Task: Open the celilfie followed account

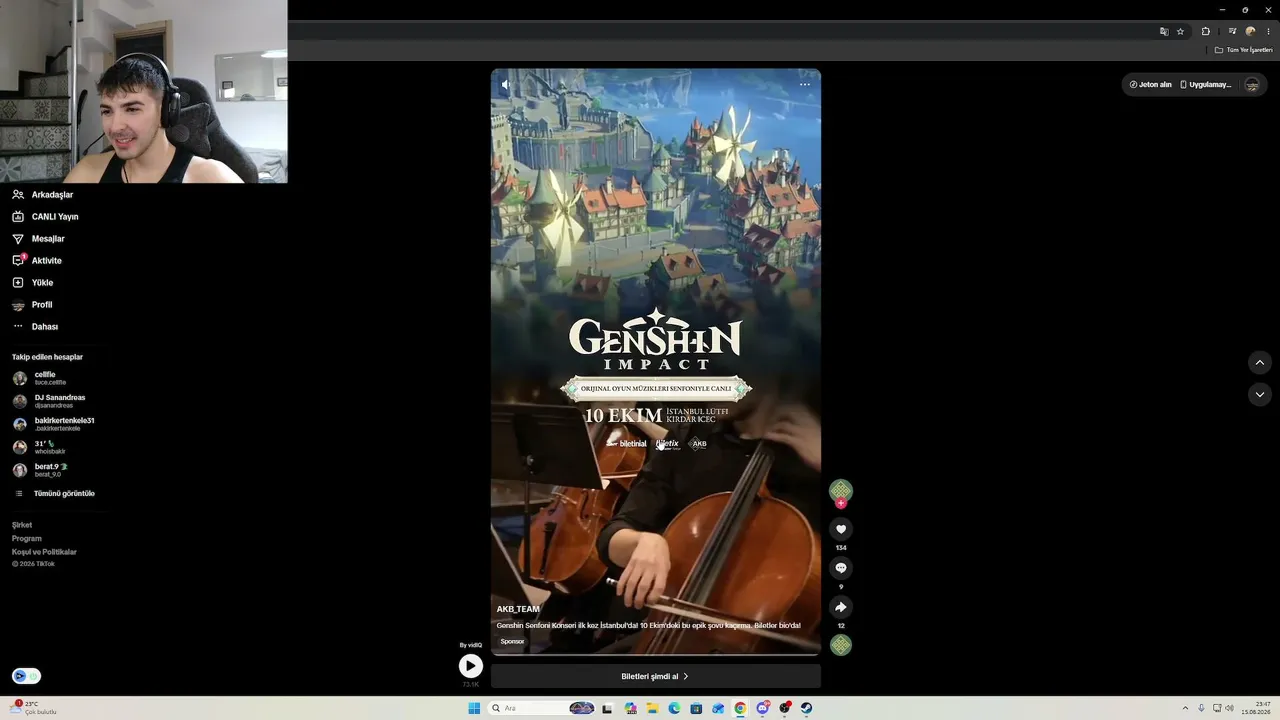Action: coord(40,378)
